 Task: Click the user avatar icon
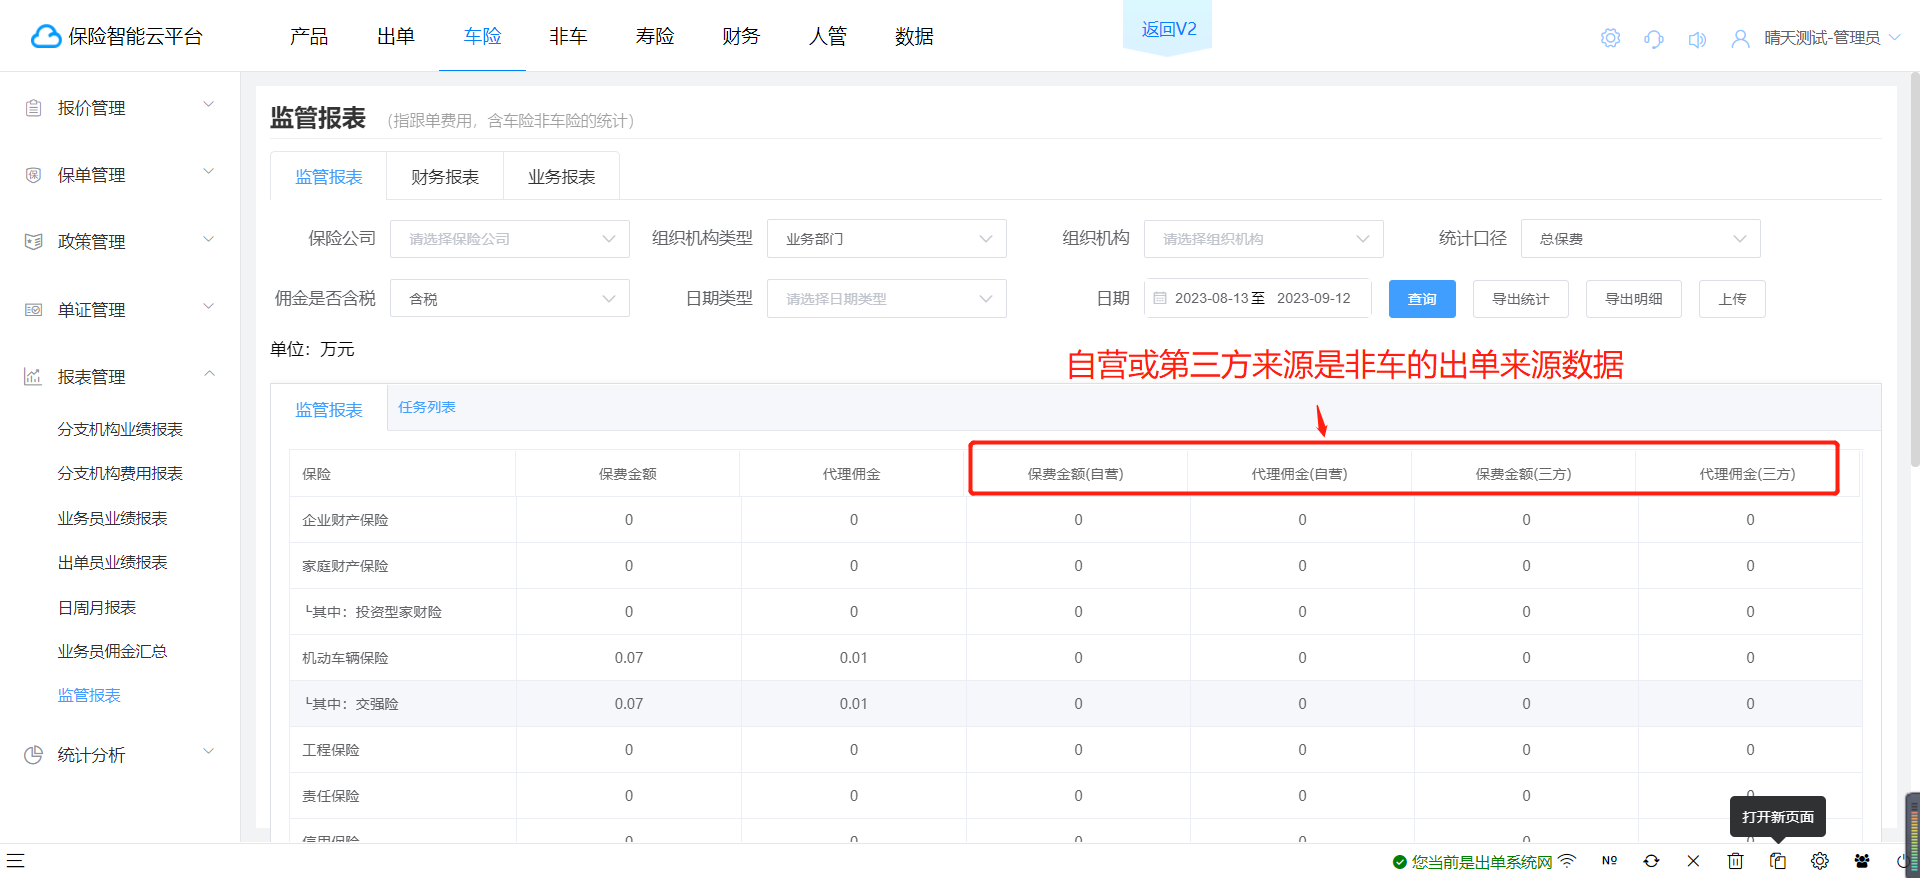pos(1741,39)
